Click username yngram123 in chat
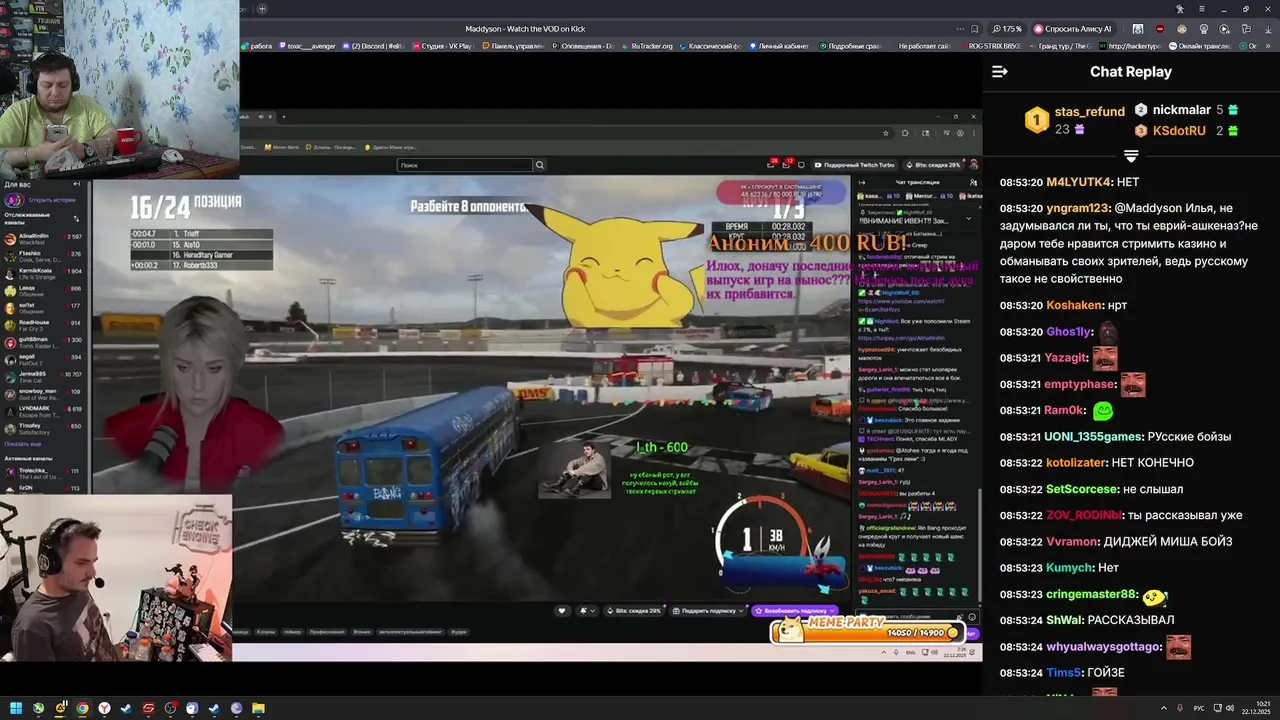Image resolution: width=1280 pixels, height=720 pixels. (x=1078, y=208)
